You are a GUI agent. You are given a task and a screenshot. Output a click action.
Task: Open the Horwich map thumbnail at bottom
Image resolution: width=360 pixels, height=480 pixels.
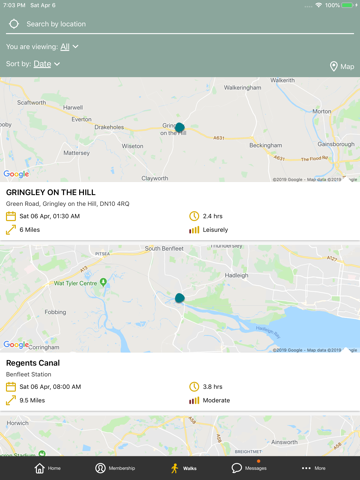click(180, 436)
